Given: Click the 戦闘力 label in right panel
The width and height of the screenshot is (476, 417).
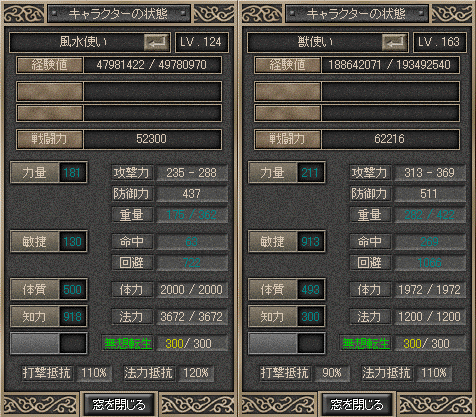Looking at the screenshot, I should click(x=288, y=139).
